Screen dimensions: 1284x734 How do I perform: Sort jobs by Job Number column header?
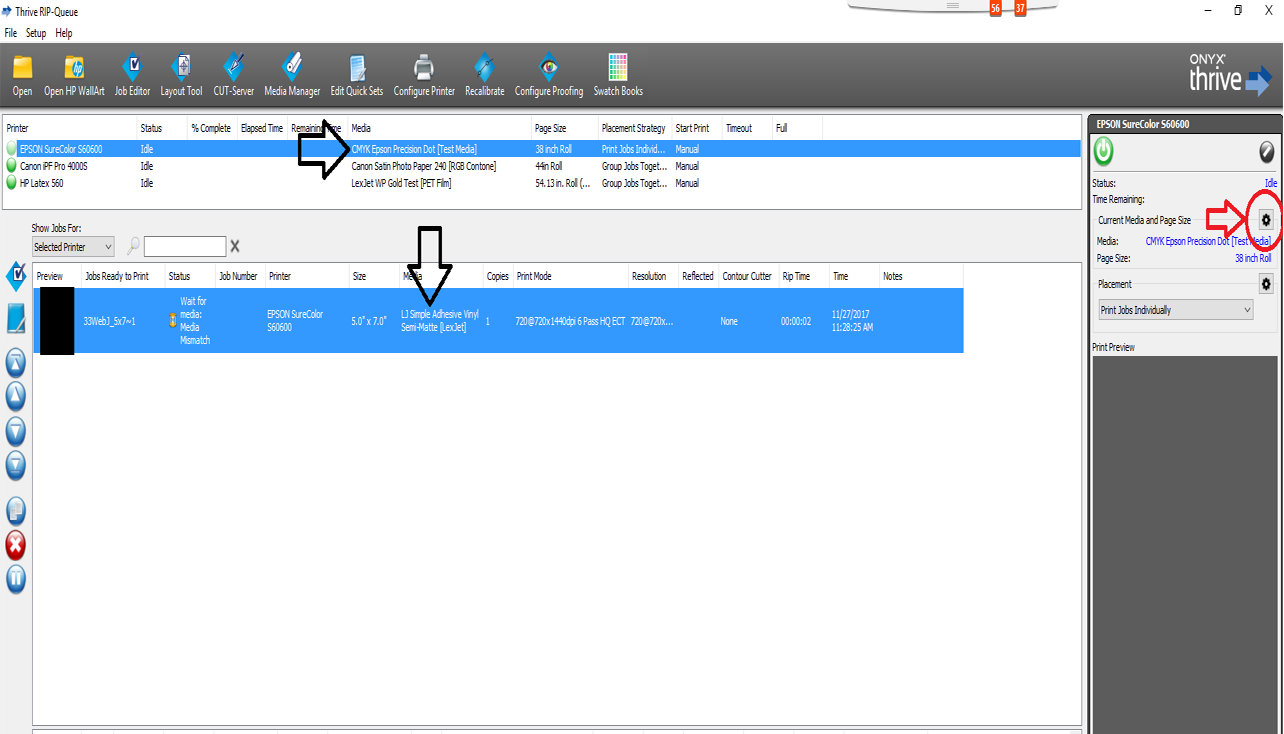(x=240, y=276)
